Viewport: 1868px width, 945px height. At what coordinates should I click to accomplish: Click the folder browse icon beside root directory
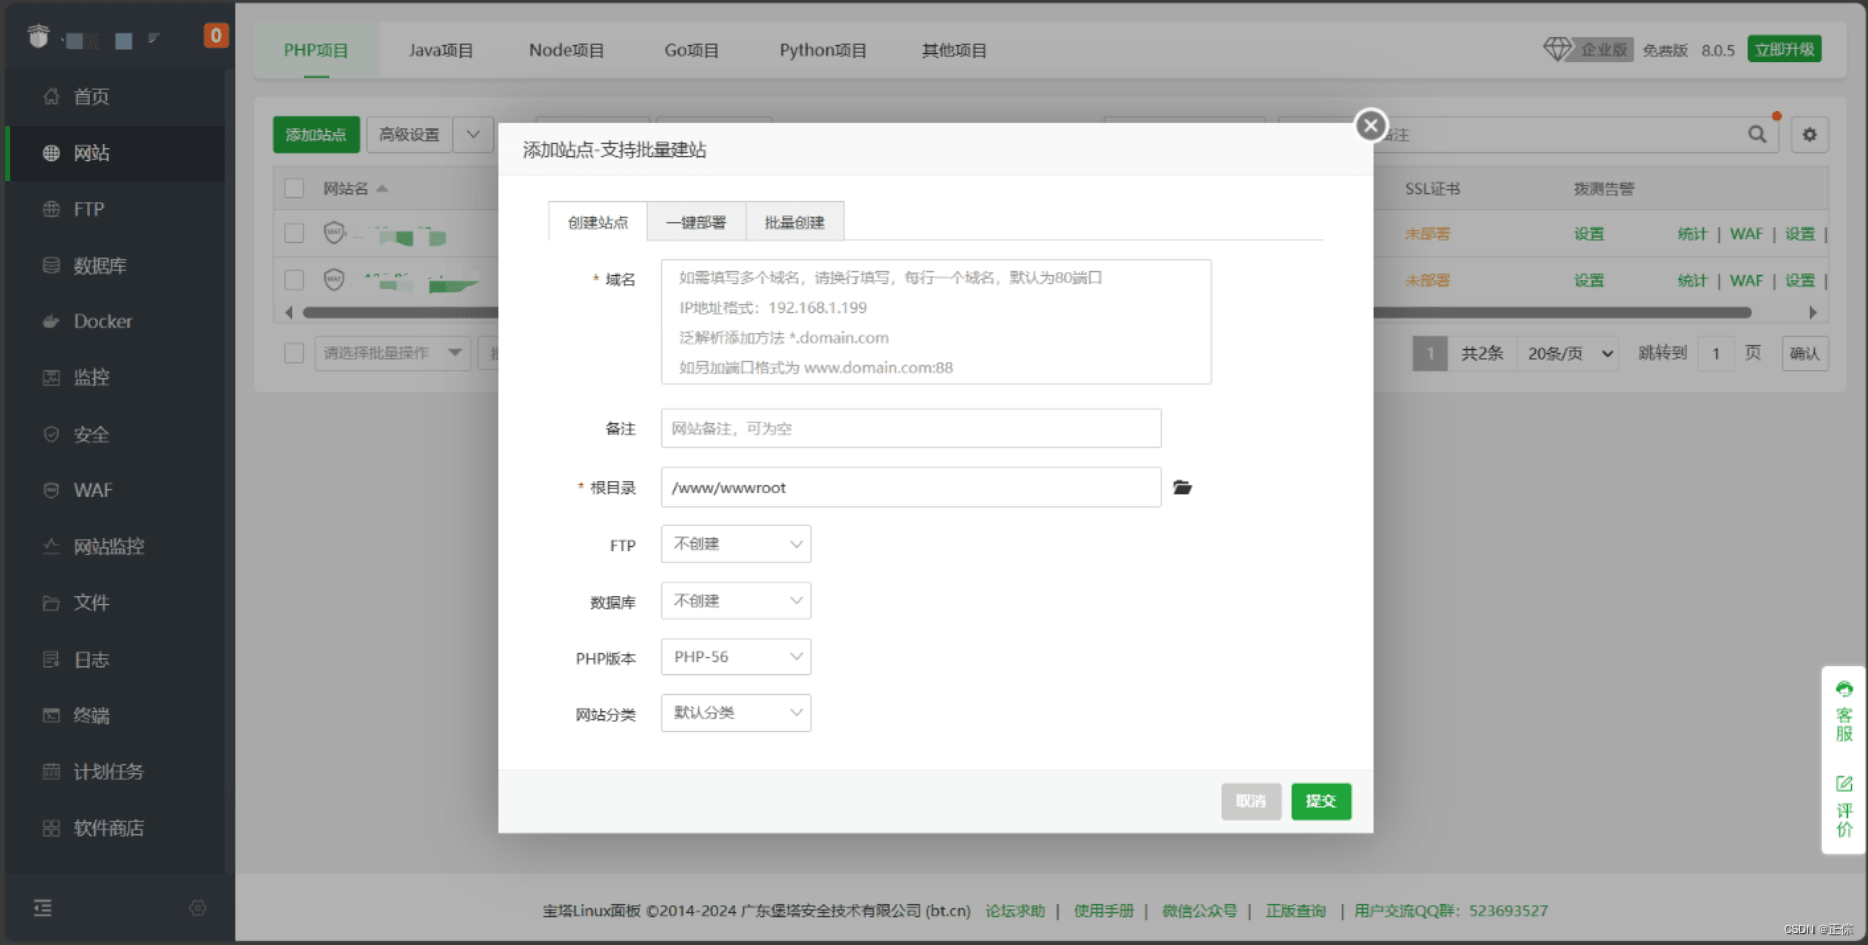pyautogui.click(x=1182, y=488)
